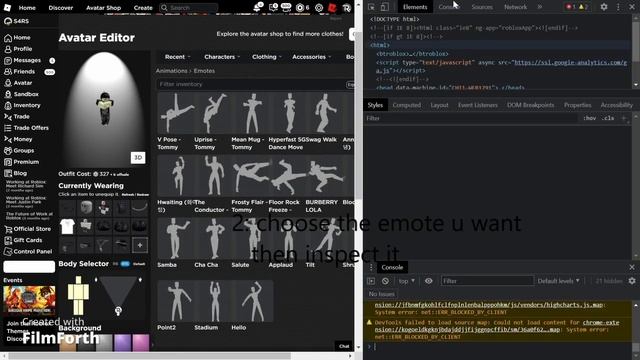Switch to the Sources tab
Screen dimensions: 640x360
(x=482, y=7)
